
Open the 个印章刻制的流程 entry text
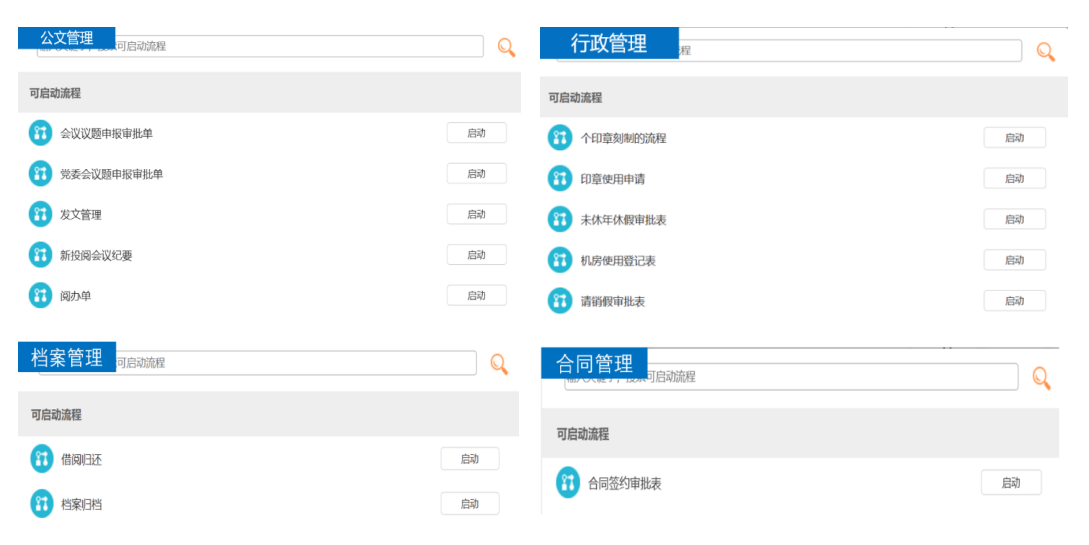623,138
